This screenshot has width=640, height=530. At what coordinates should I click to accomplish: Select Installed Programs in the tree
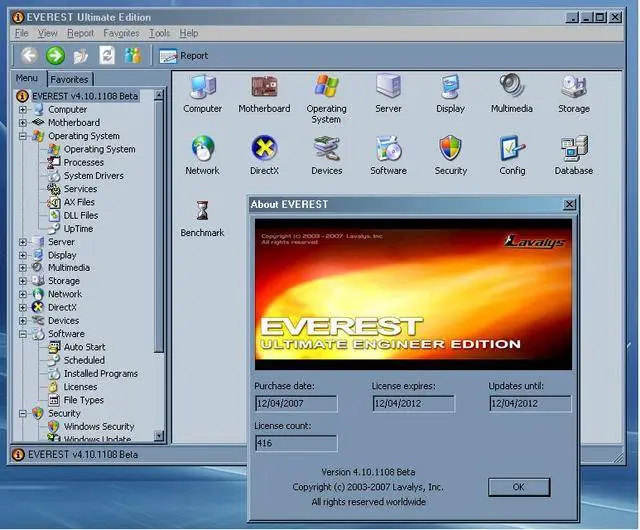tap(100, 374)
